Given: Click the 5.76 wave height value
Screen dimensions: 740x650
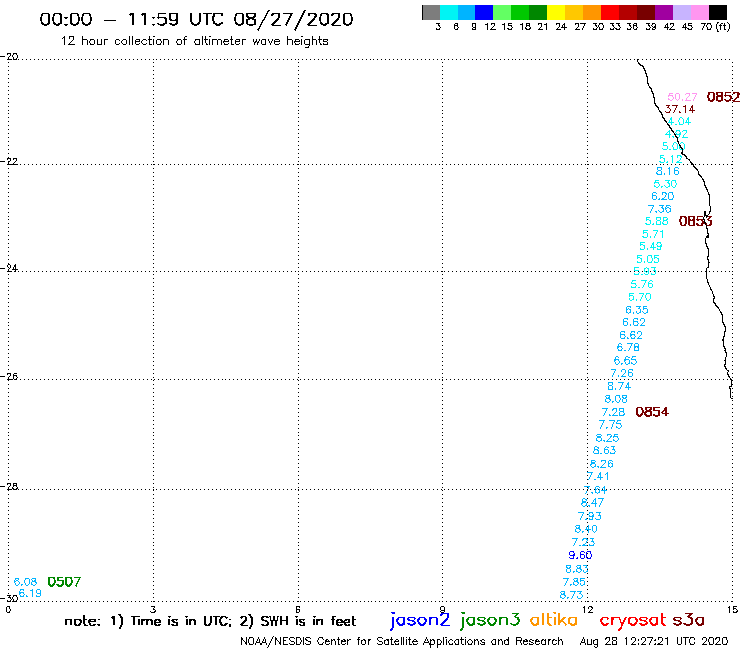Looking at the screenshot, I should pyautogui.click(x=642, y=284).
